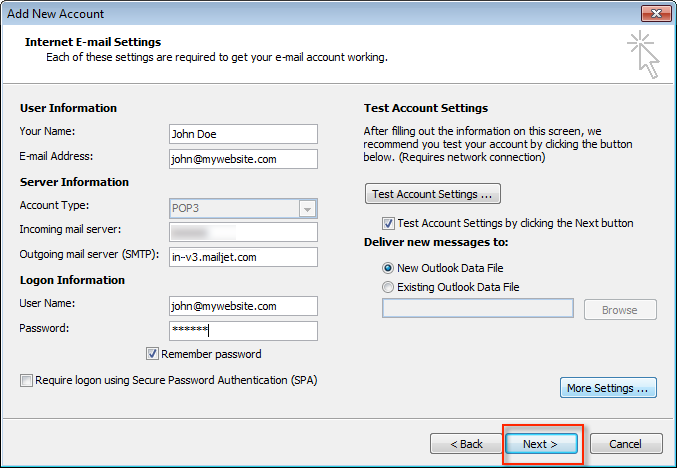Focus the Password field

click(x=243, y=331)
